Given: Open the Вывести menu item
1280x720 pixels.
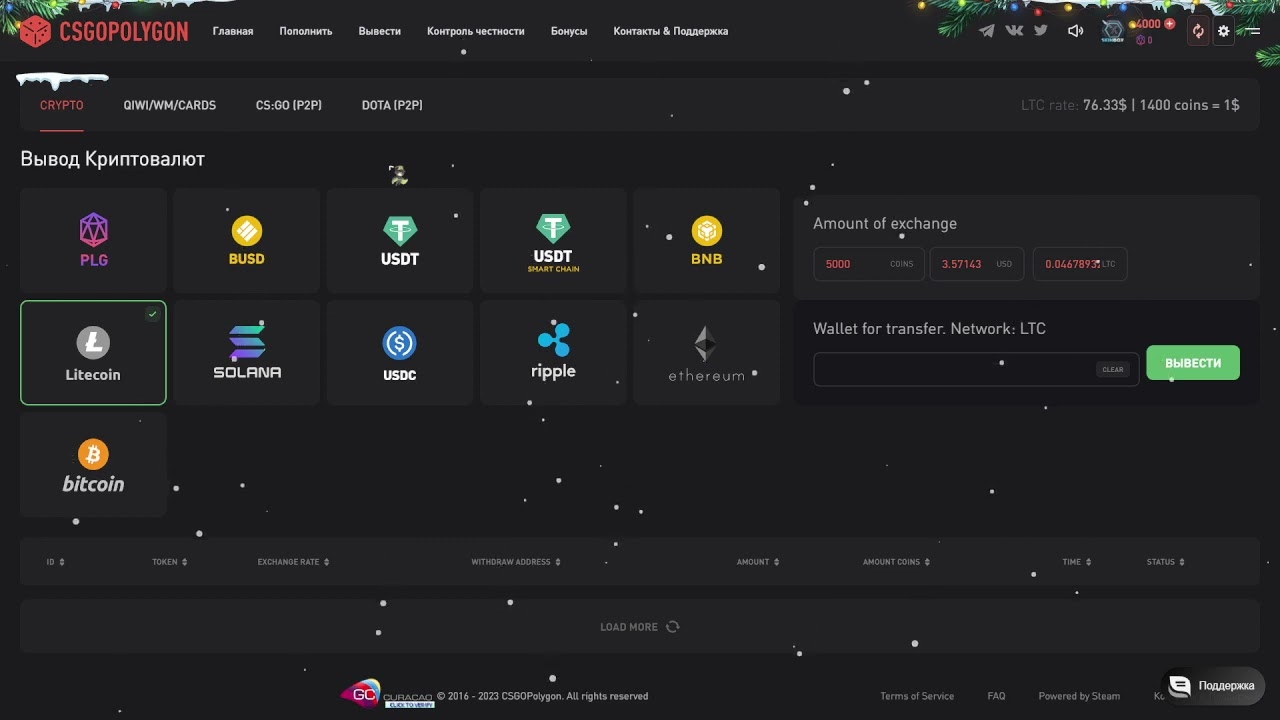Looking at the screenshot, I should (380, 31).
